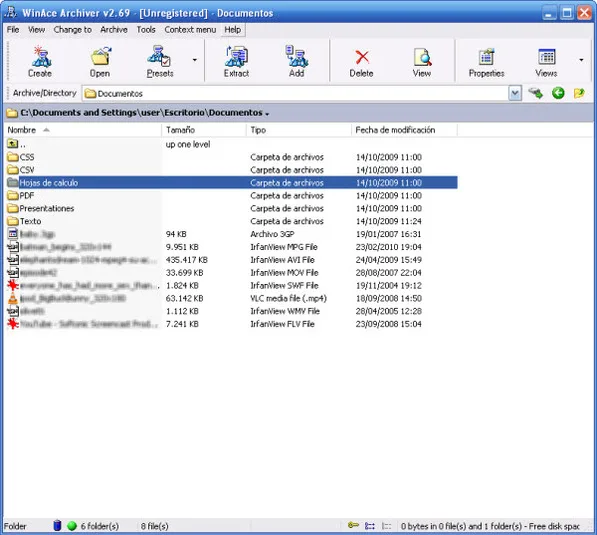The image size is (597, 535).
Task: Expand the current path dropdown arrow
Action: click(x=267, y=114)
